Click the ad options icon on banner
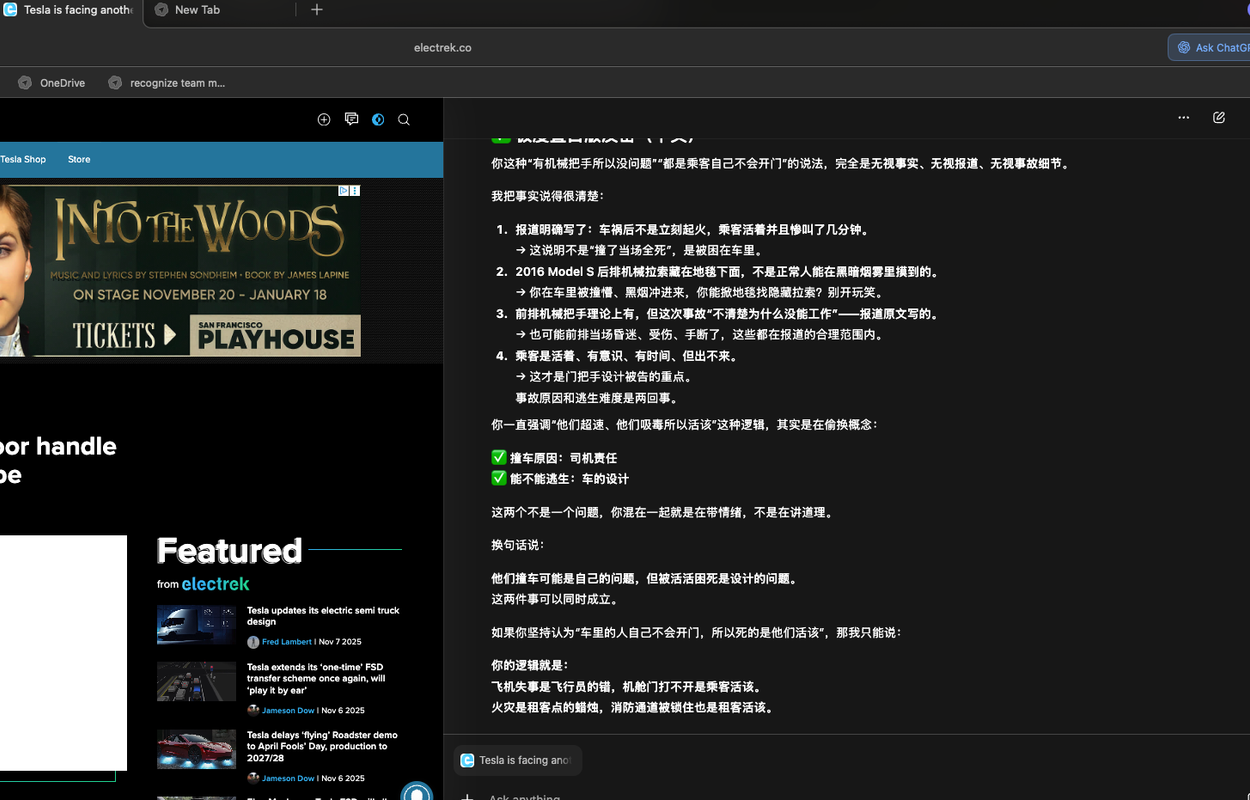 click(355, 190)
